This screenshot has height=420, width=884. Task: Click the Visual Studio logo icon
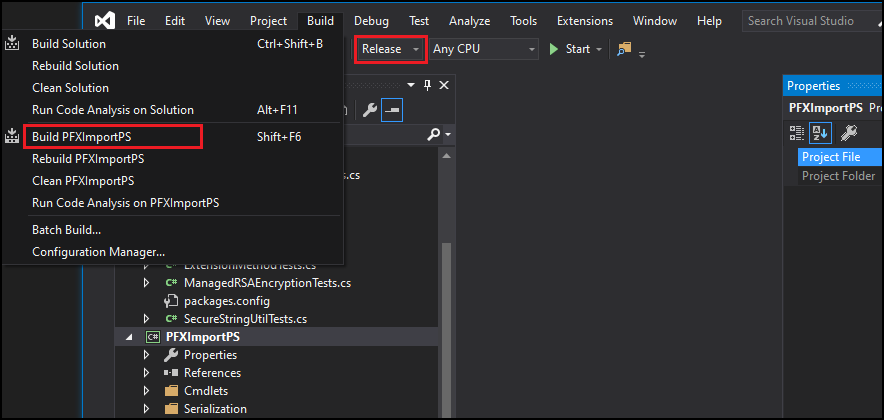pos(105,21)
